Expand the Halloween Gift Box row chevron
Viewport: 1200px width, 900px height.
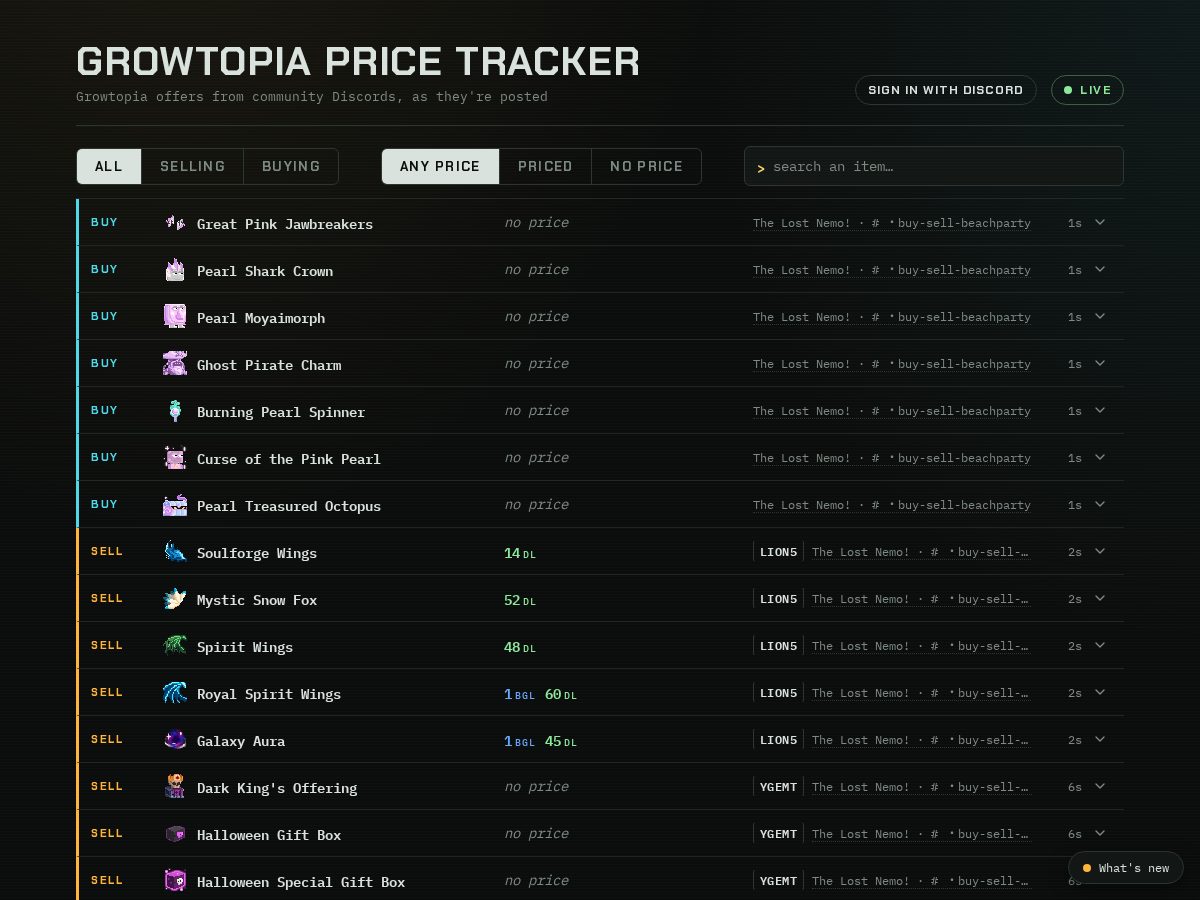[x=1100, y=833]
